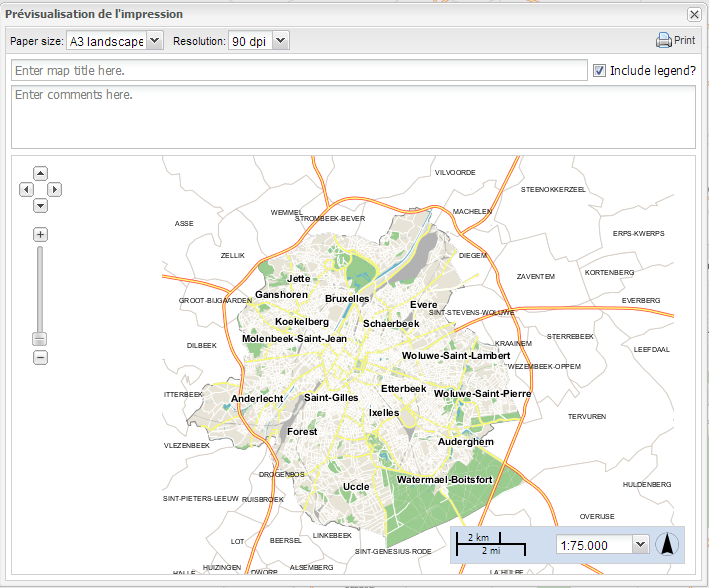Expand the 1:75.000 scale dropdown
709x588 pixels.
pos(640,545)
